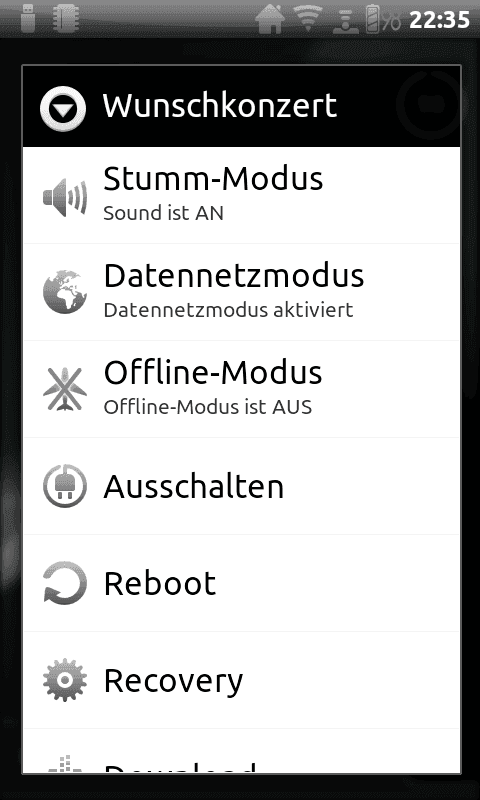Tap the circular arrow Reboot icon
Image resolution: width=480 pixels, height=800 pixels.
tap(65, 583)
